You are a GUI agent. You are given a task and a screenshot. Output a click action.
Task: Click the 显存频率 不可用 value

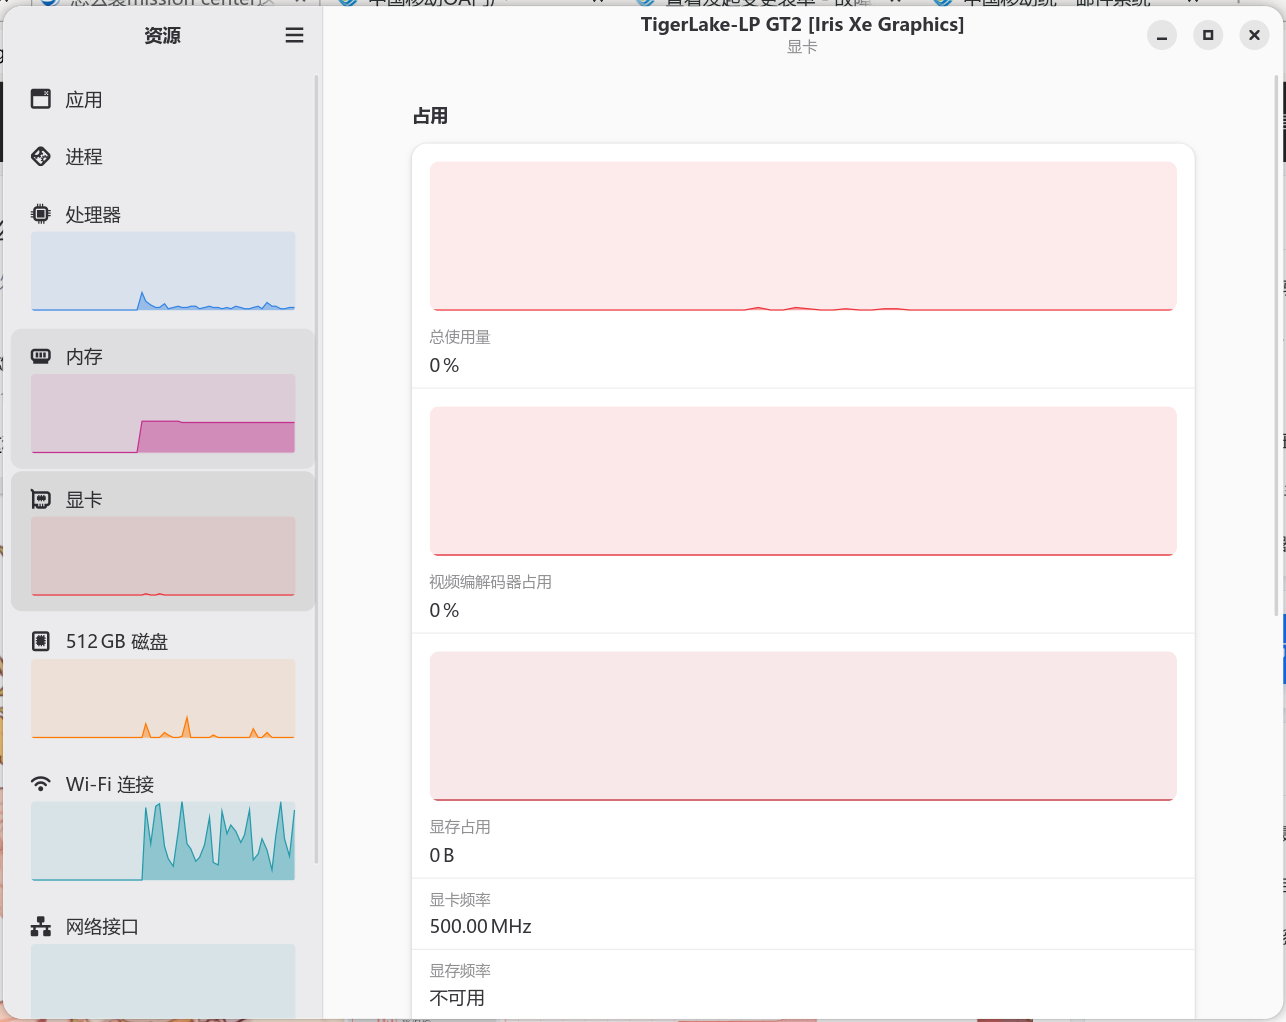457,998
